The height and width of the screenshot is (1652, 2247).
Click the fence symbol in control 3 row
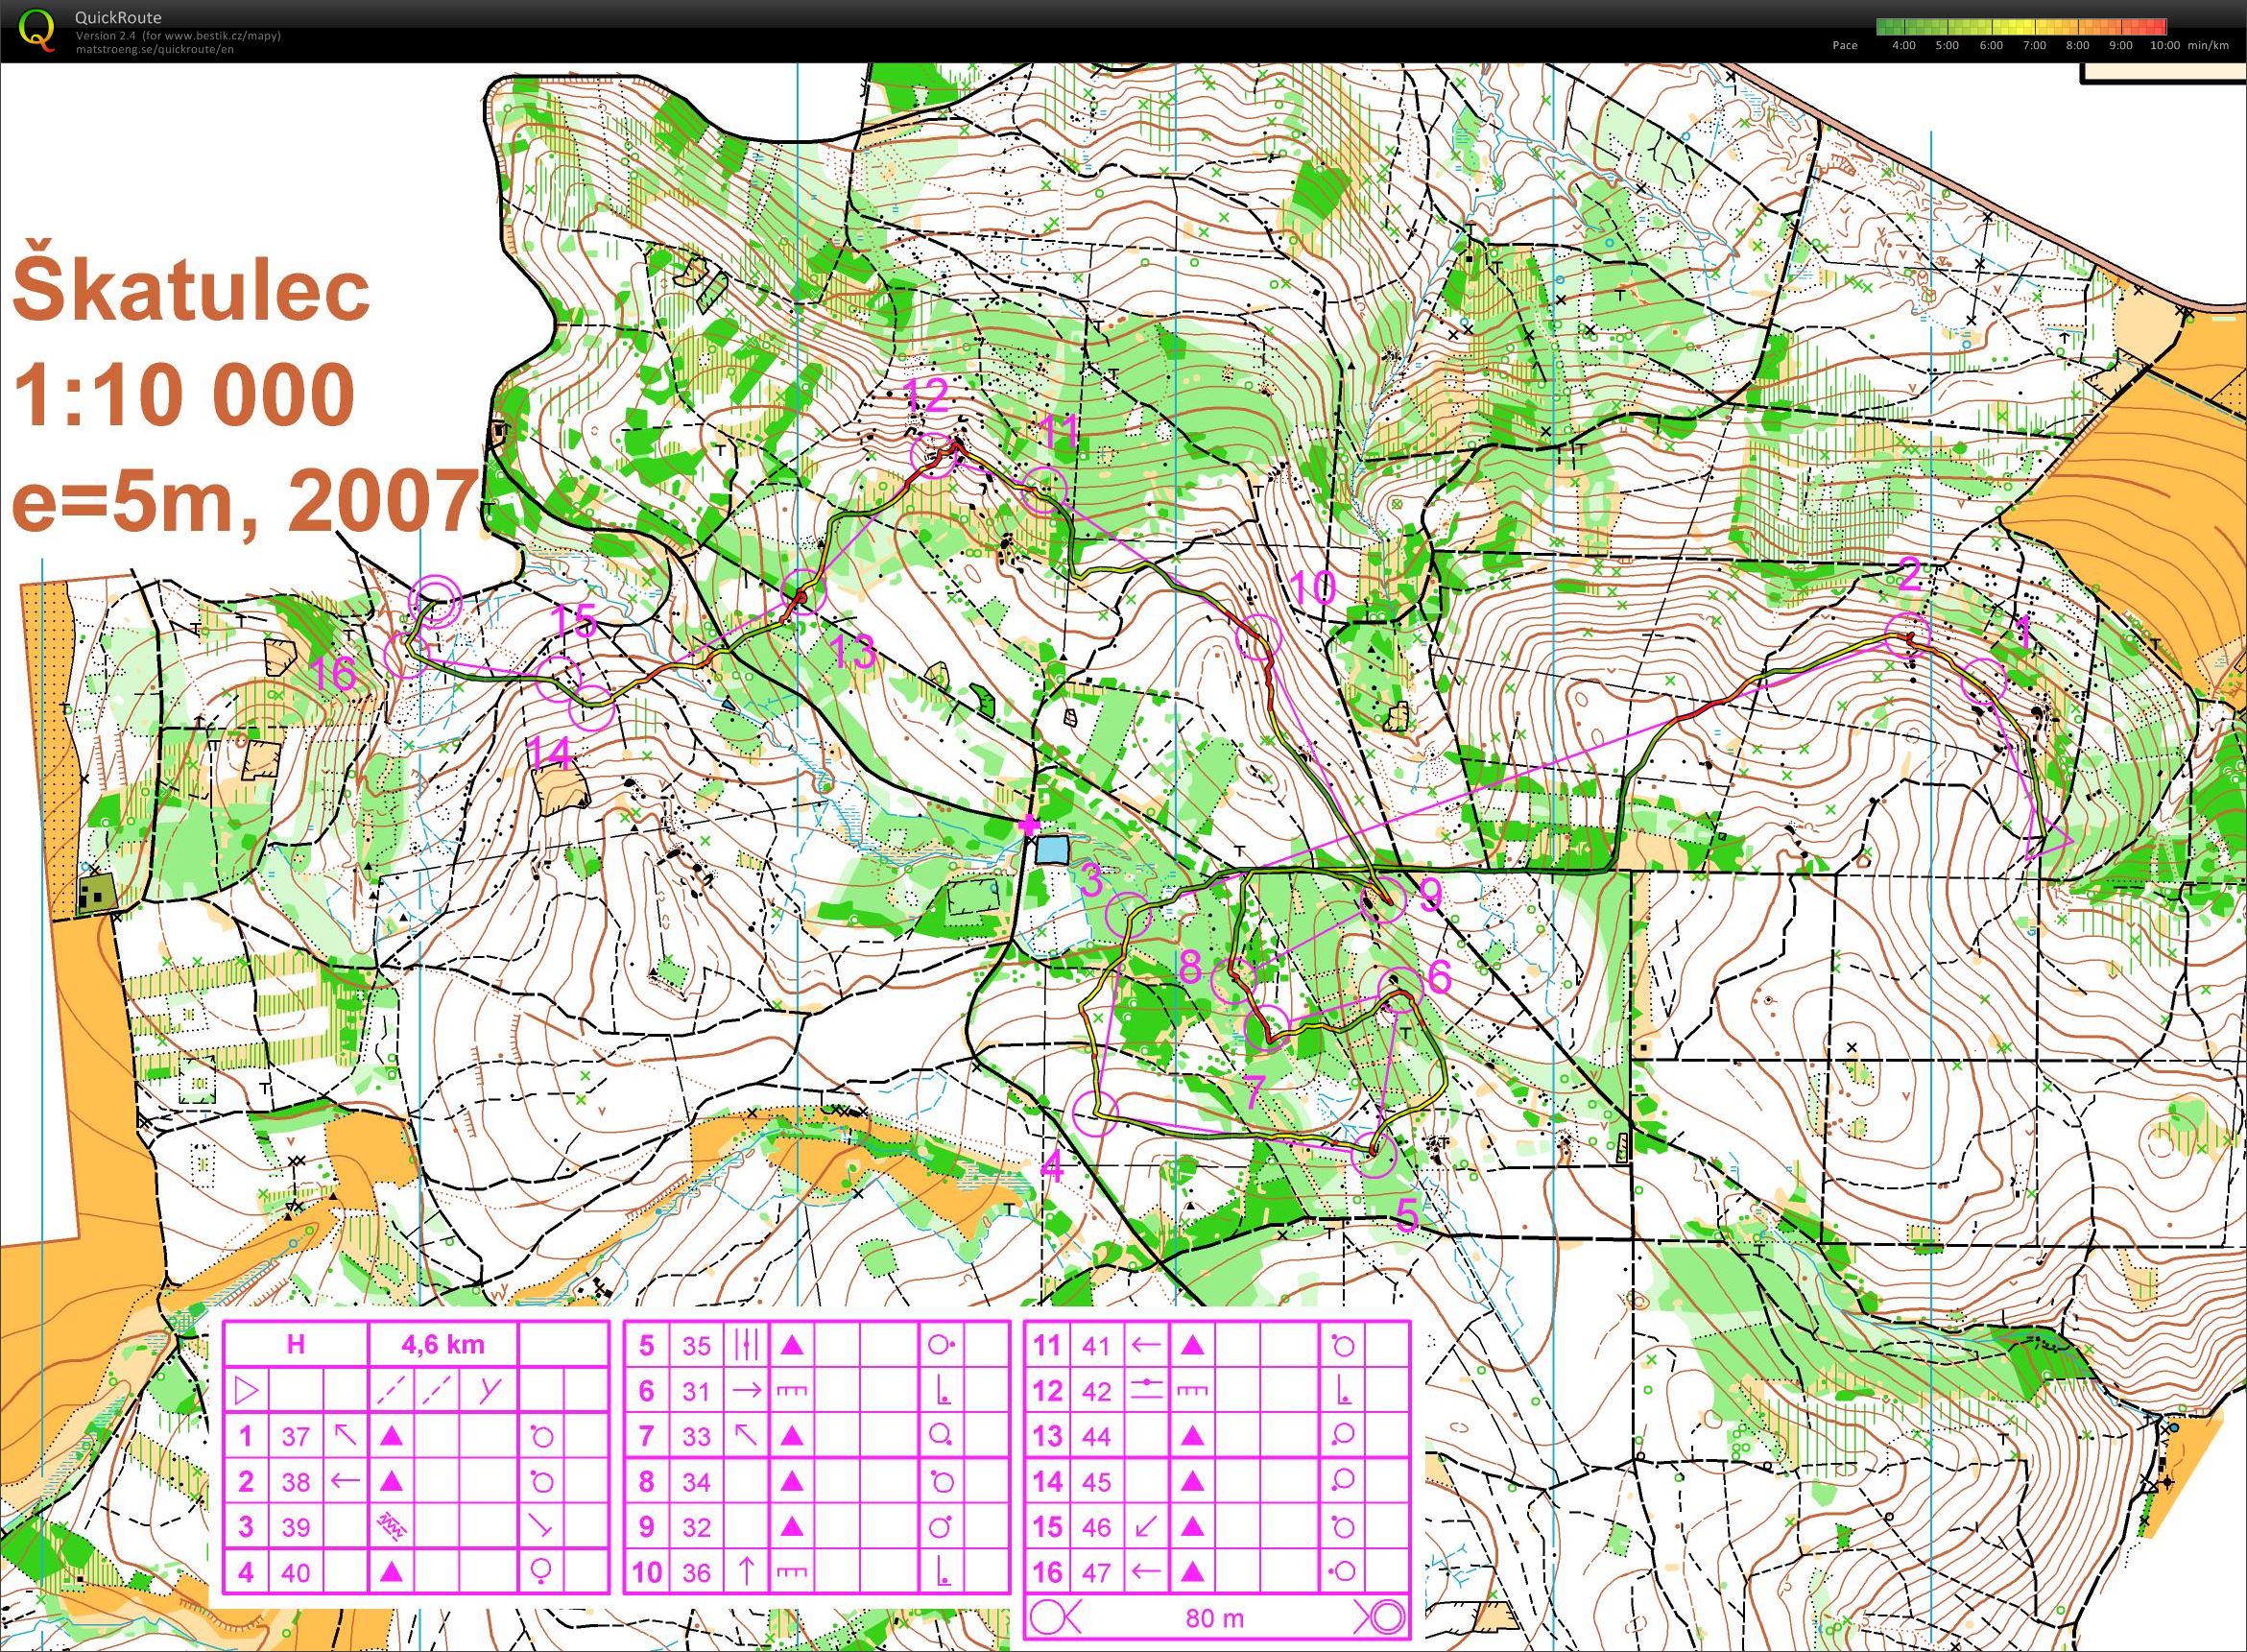pos(392,1526)
